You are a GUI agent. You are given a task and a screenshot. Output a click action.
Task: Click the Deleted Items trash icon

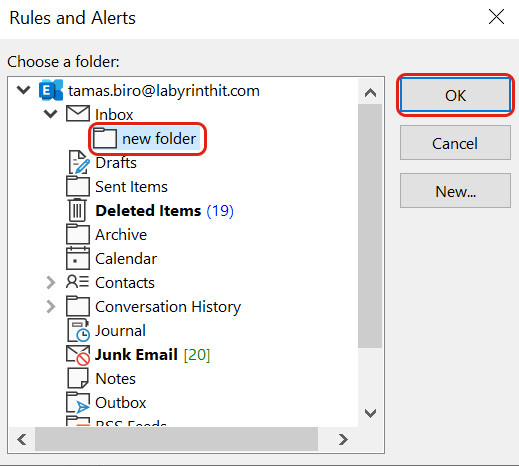pos(77,210)
